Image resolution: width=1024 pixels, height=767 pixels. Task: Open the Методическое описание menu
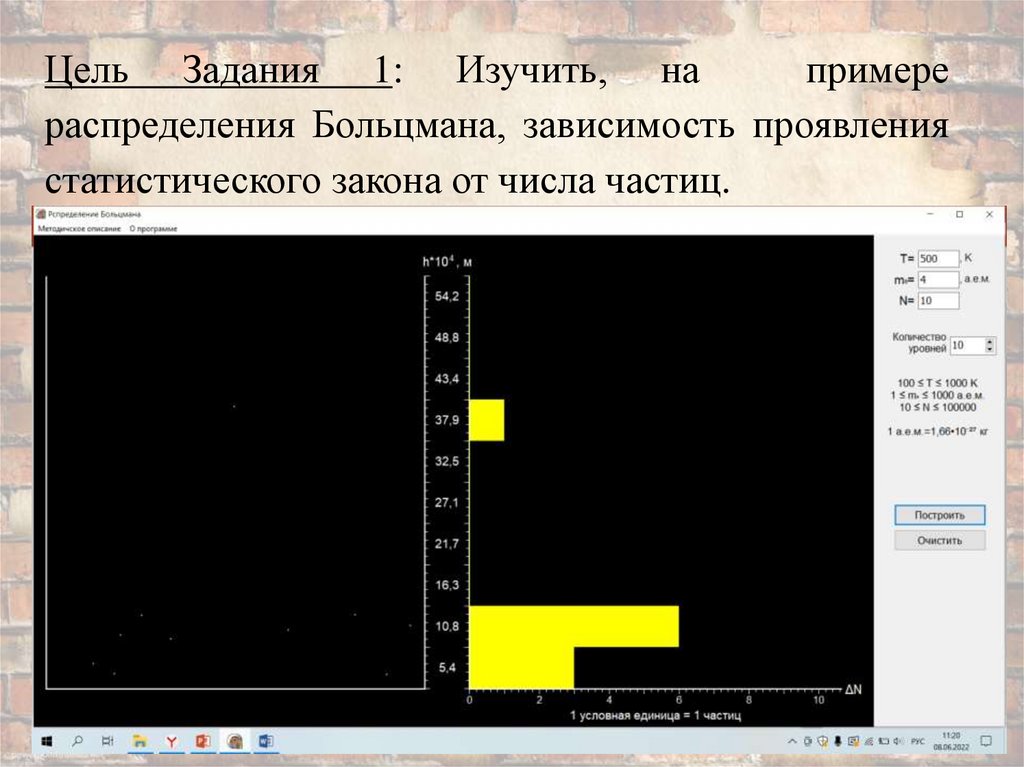pyautogui.click(x=79, y=229)
